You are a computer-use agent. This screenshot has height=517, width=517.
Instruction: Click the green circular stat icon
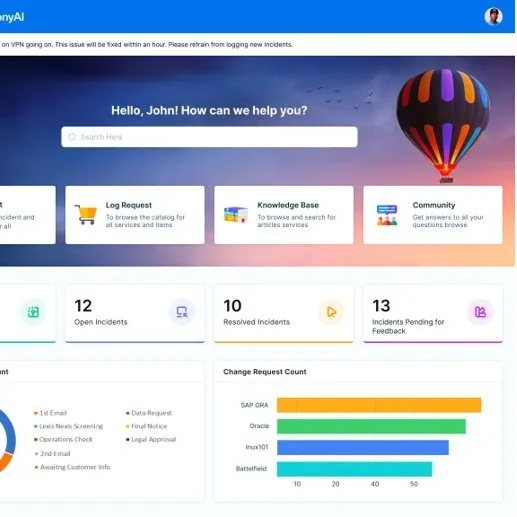tap(33, 312)
